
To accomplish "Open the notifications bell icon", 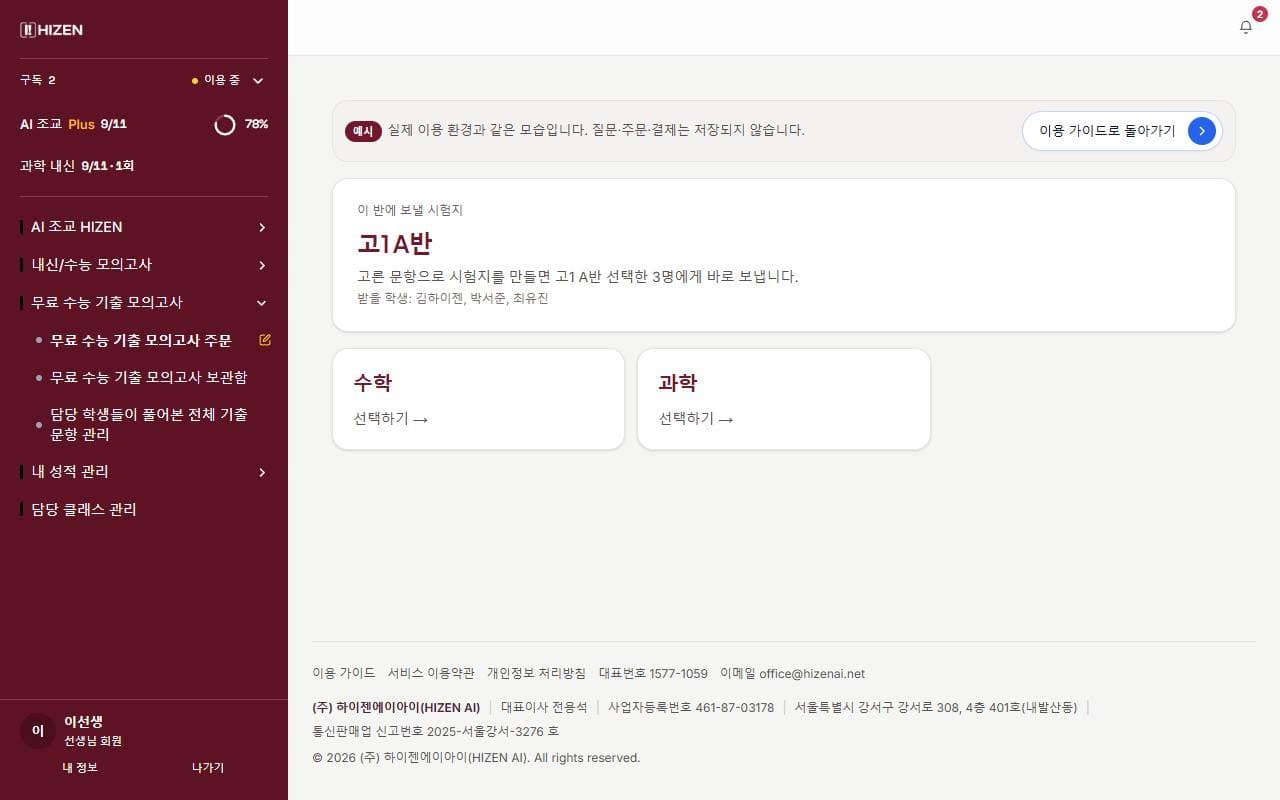I will (1246, 27).
